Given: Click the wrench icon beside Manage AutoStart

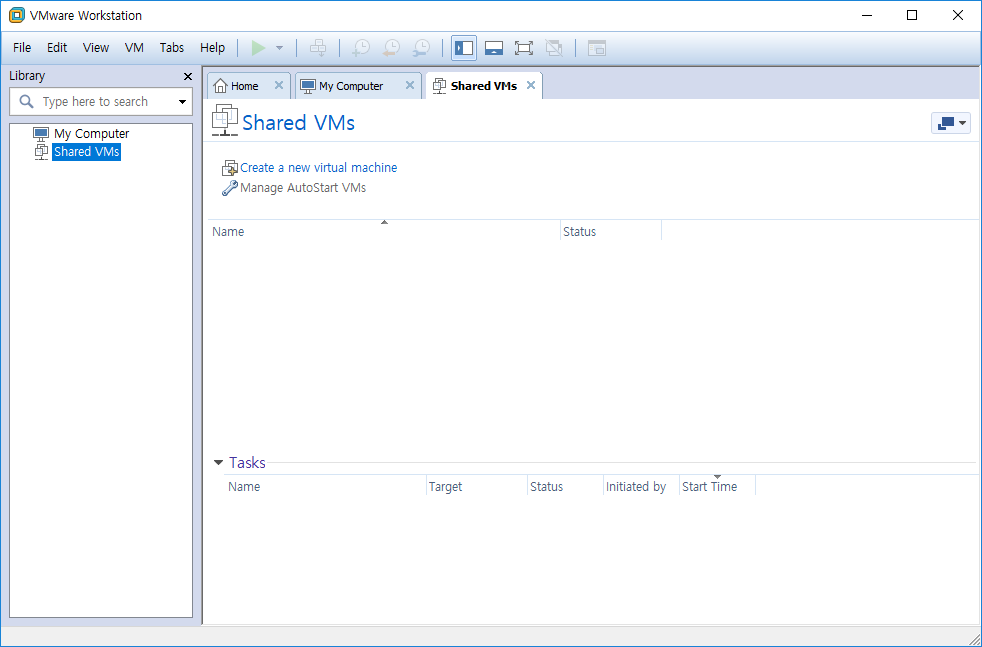Looking at the screenshot, I should [230, 188].
